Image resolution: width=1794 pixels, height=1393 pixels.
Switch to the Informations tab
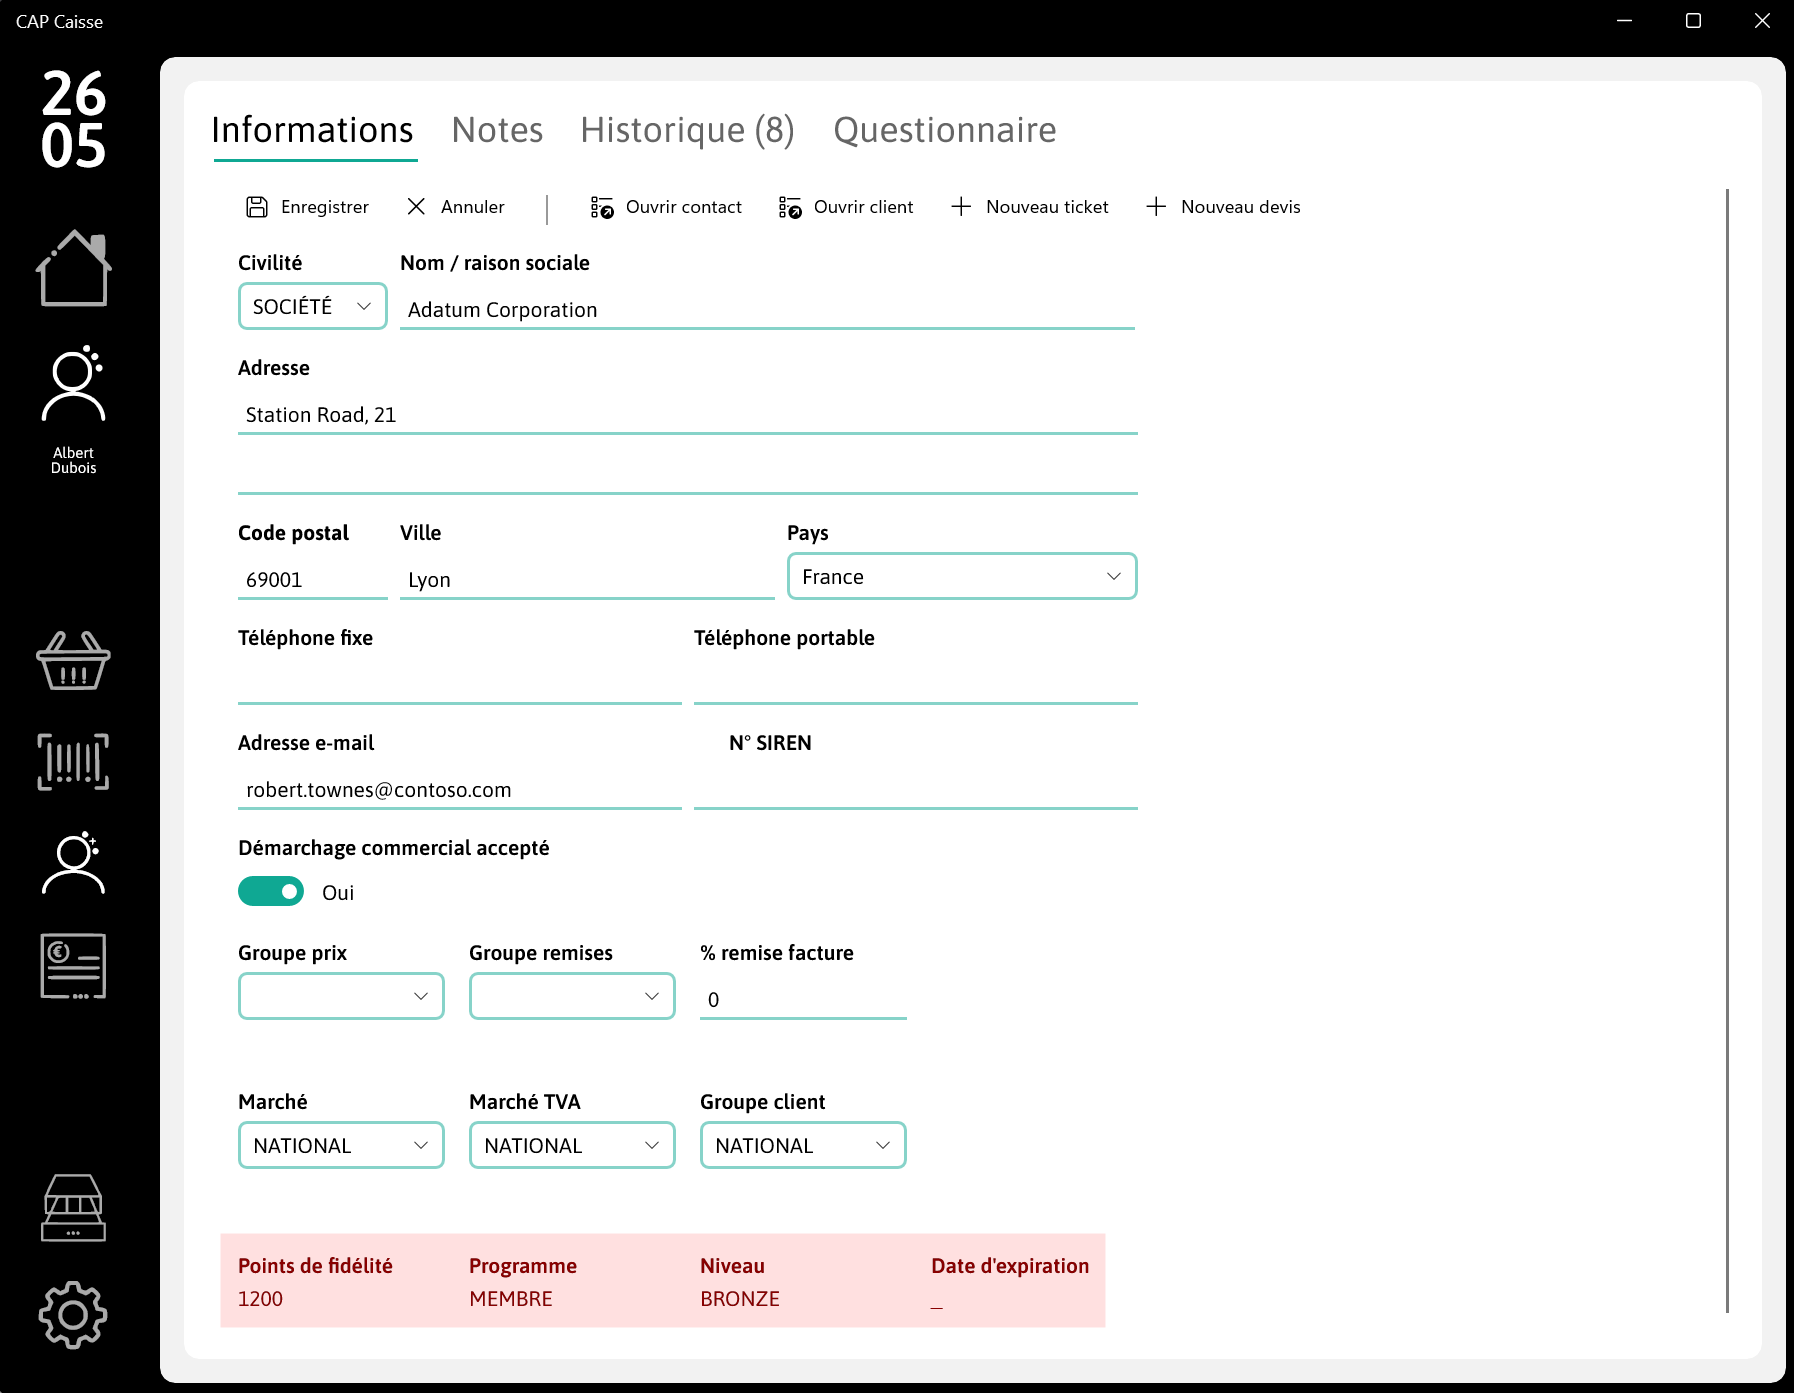click(x=313, y=130)
